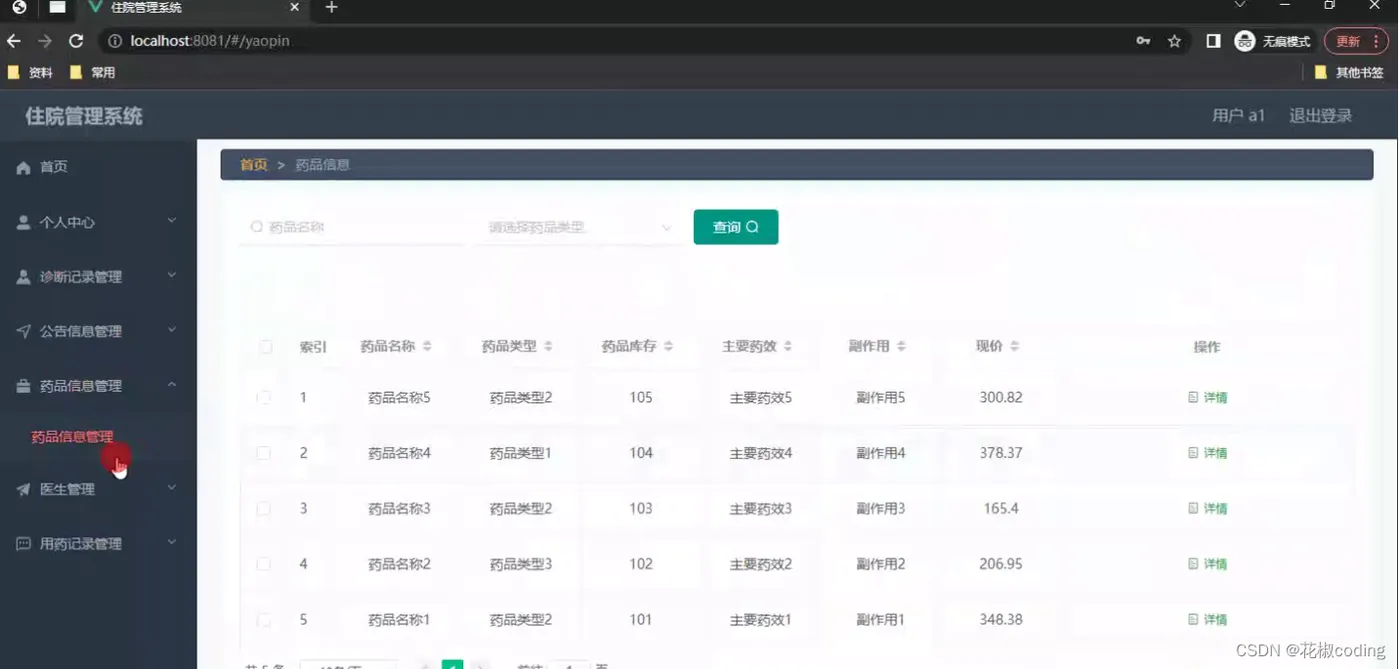The height and width of the screenshot is (669, 1400).
Task: Open 详情 for 药品名称4
Action: pos(1207,453)
